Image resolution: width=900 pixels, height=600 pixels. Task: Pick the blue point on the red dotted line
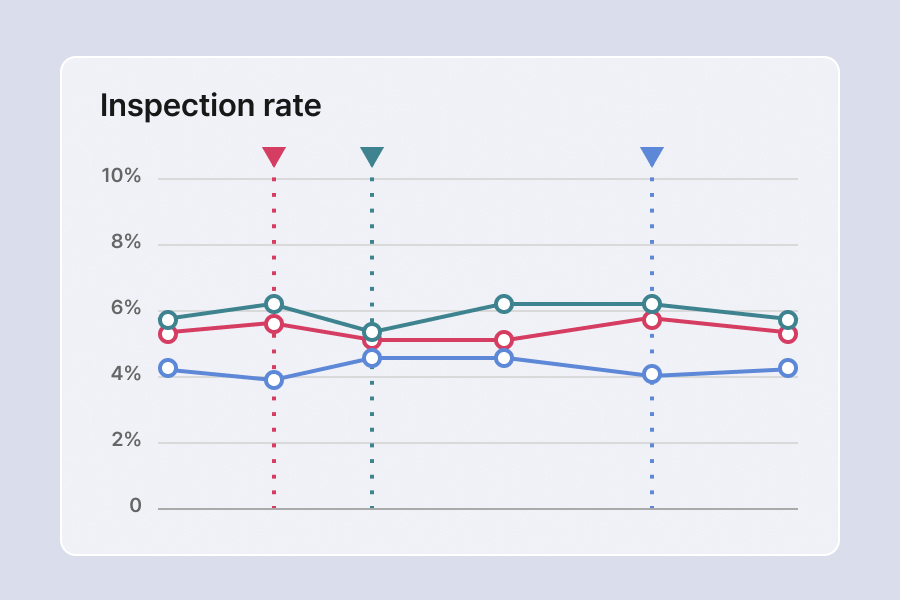[274, 380]
